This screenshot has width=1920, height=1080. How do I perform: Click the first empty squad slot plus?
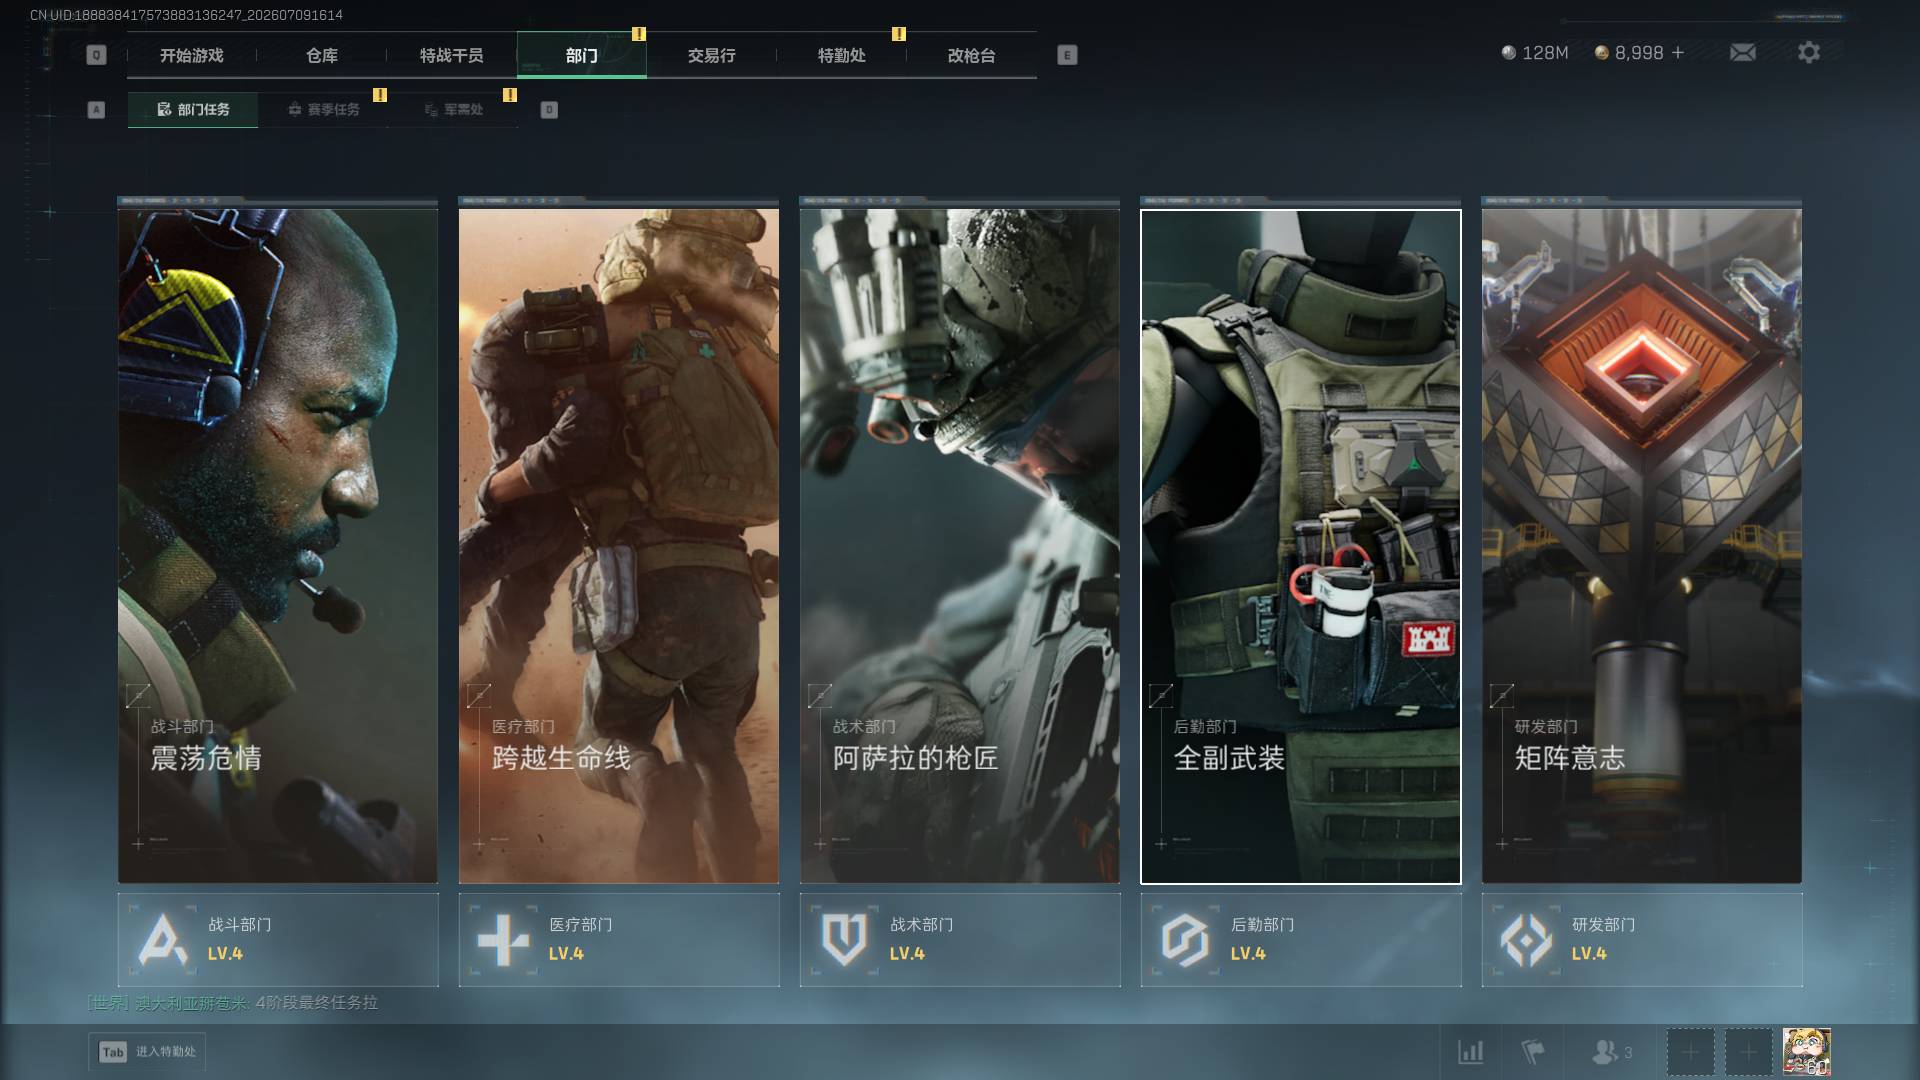(x=1690, y=1051)
